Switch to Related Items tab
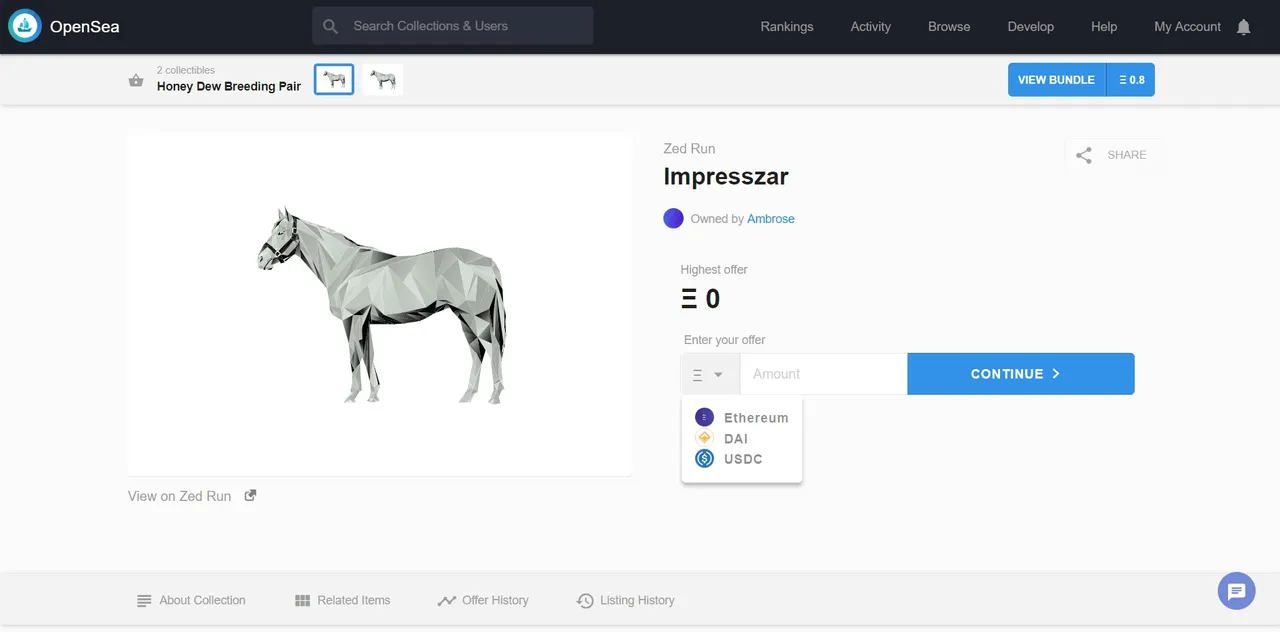The width and height of the screenshot is (1280, 632). coord(343,601)
